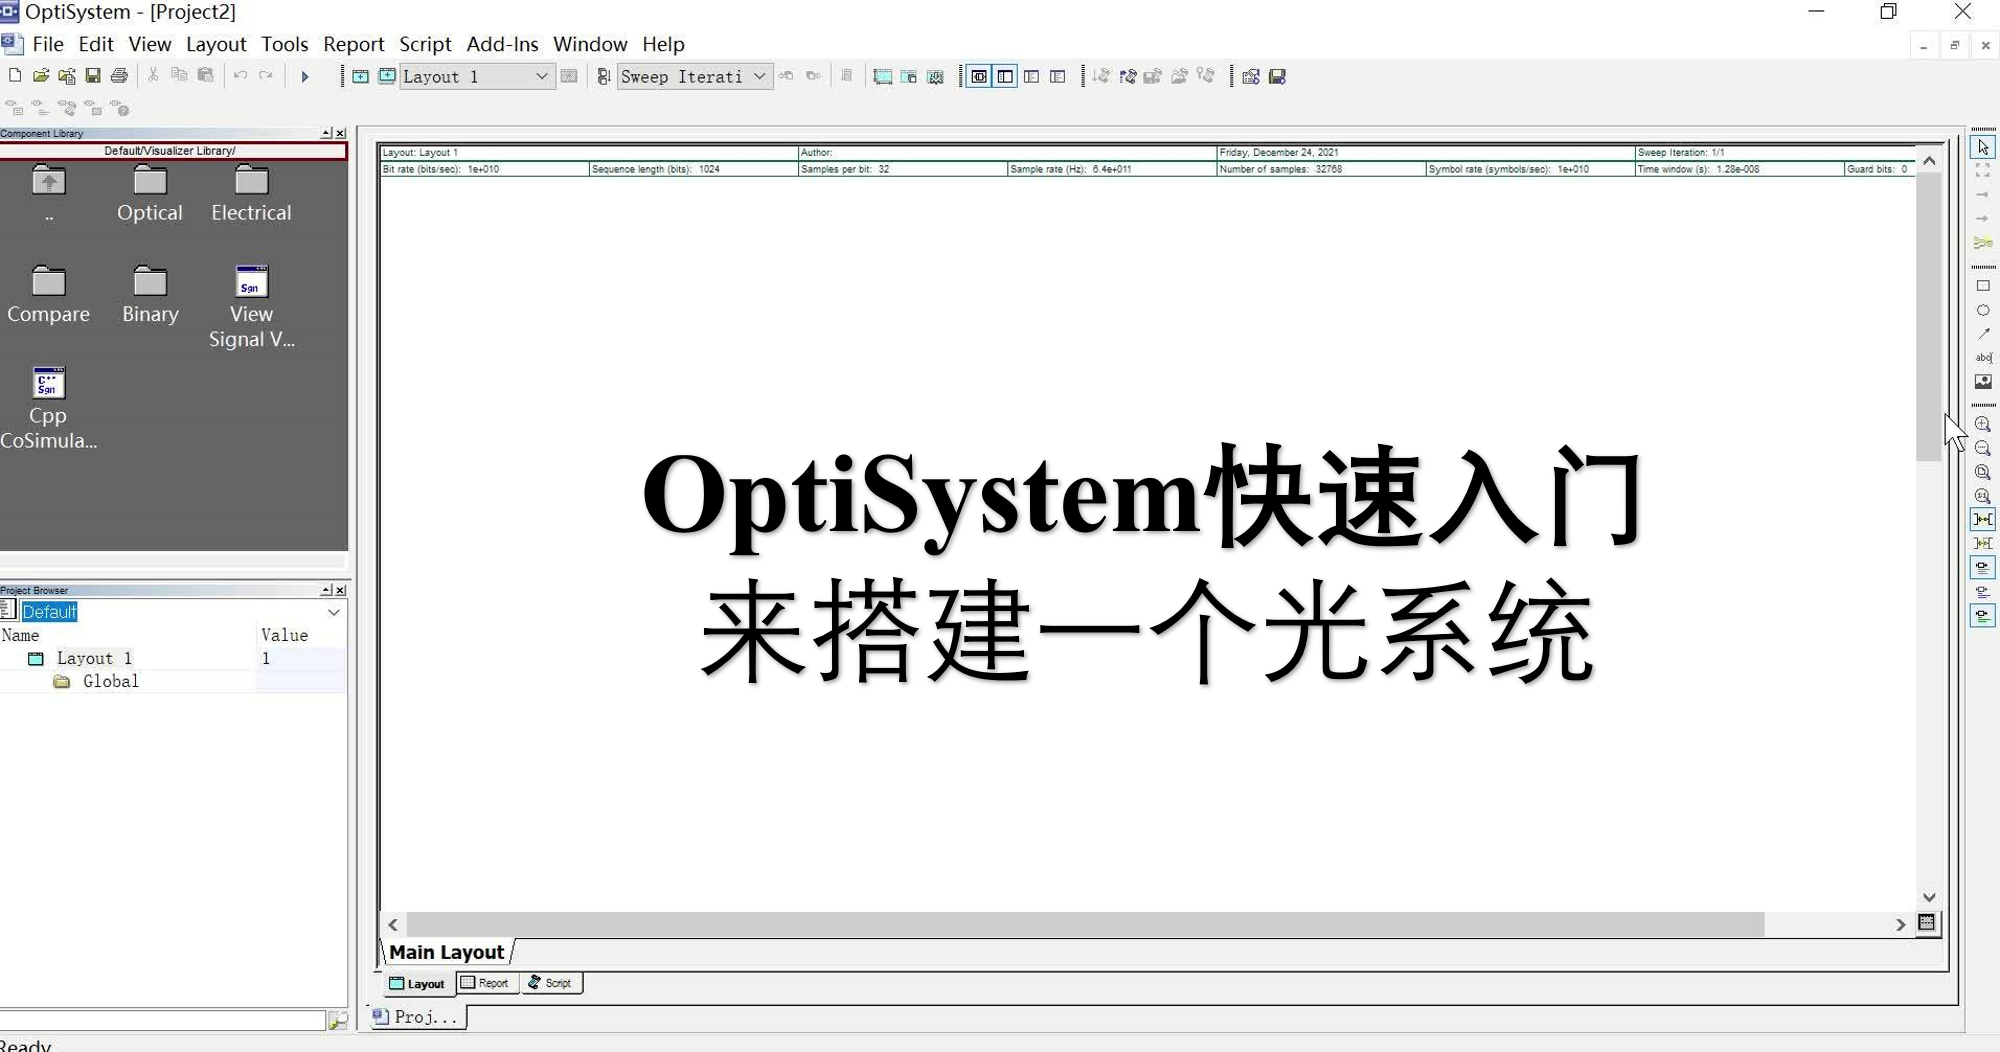
Task: Create a new project with New icon
Action: (x=15, y=76)
